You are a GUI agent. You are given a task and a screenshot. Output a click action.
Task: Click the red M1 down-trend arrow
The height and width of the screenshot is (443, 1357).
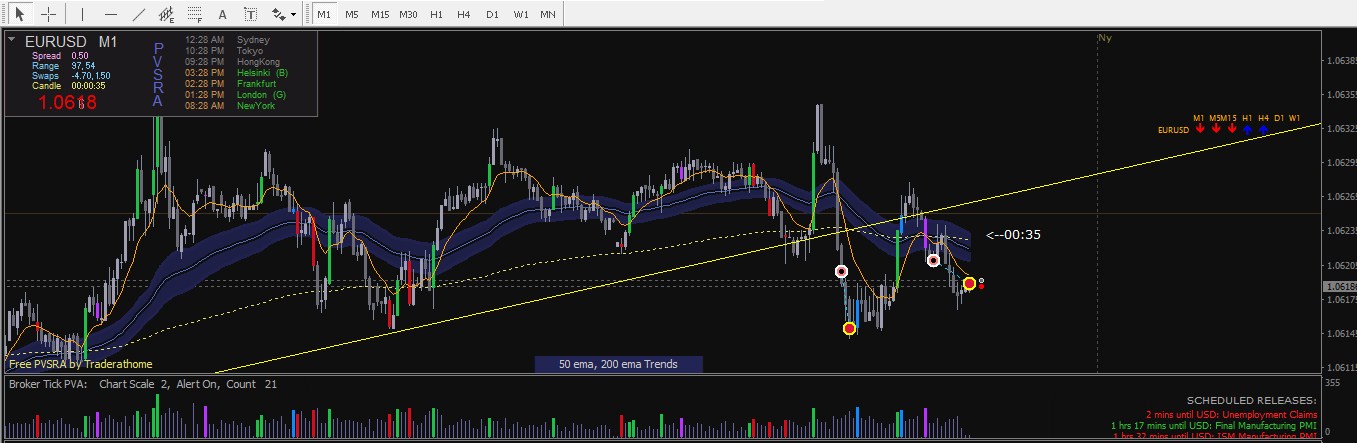1200,129
